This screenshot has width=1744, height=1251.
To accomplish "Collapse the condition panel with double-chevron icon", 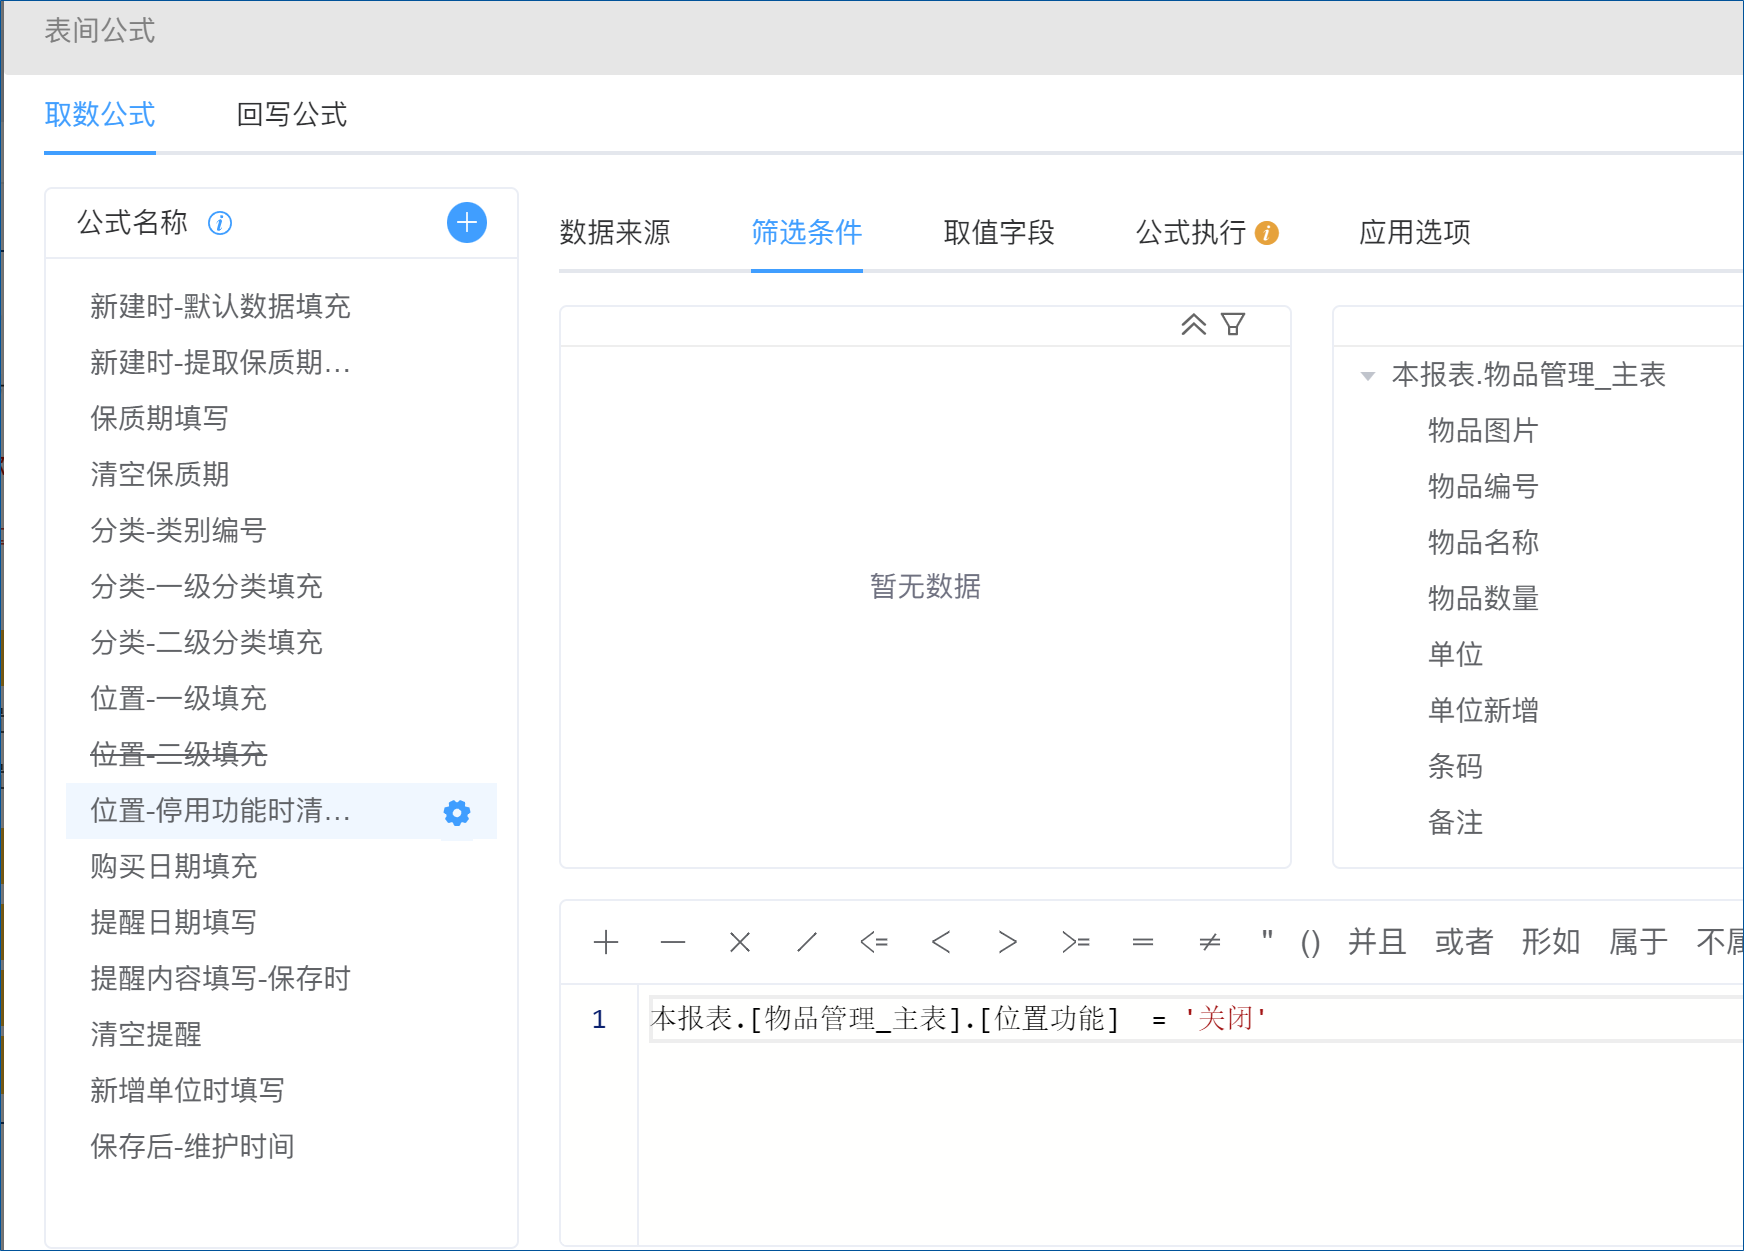I will 1193,324.
